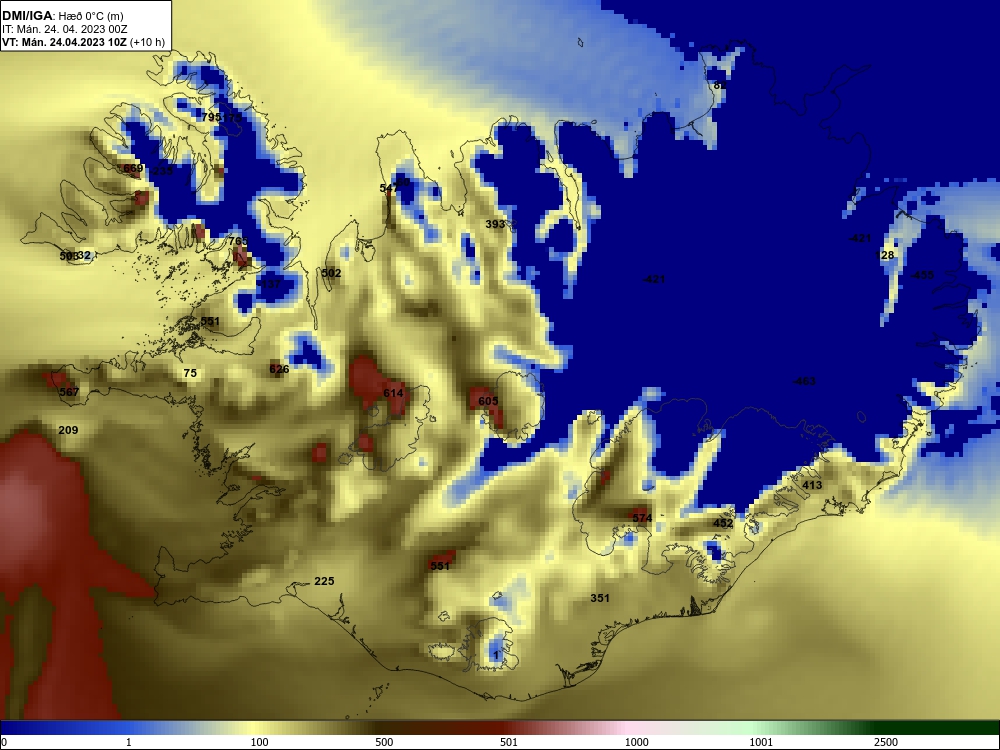This screenshot has height=750, width=1000.
Task: Click the legend tick label 500
Action: (384, 742)
